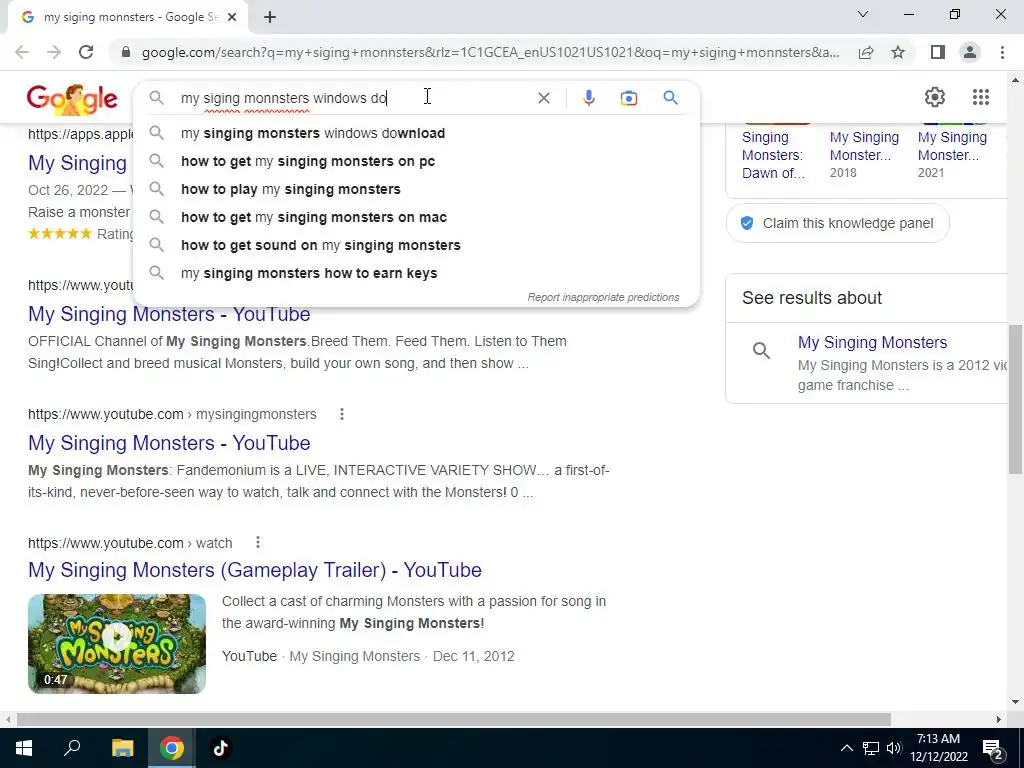Click the vertical scrollbar down arrow
The width and height of the screenshot is (1024, 768).
(1015, 702)
